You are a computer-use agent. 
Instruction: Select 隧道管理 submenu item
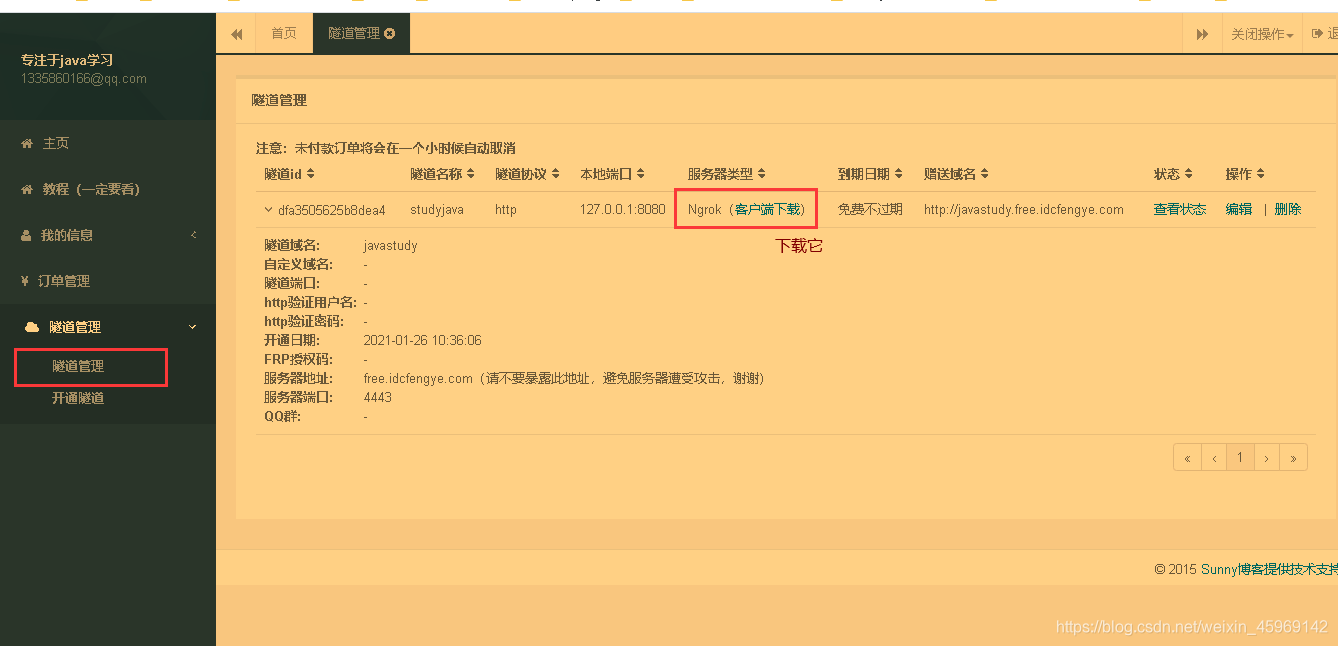click(x=78, y=367)
